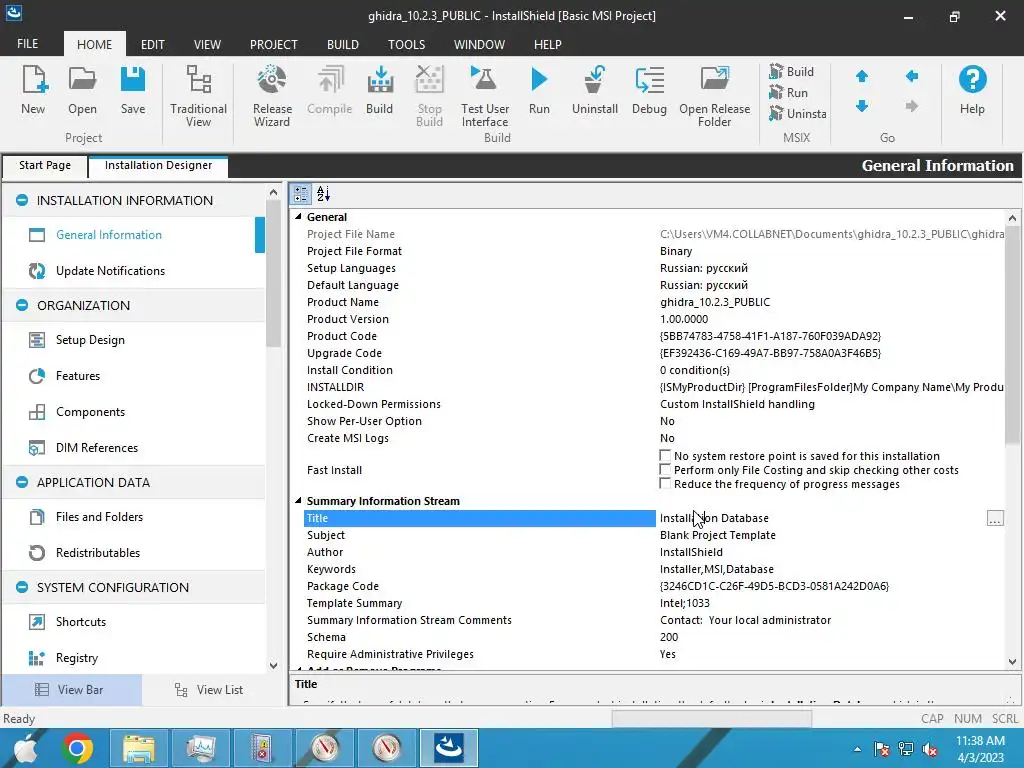Click the taskbar clock showing 11:38 AM
Screen dimensions: 1024x768
[980, 748]
